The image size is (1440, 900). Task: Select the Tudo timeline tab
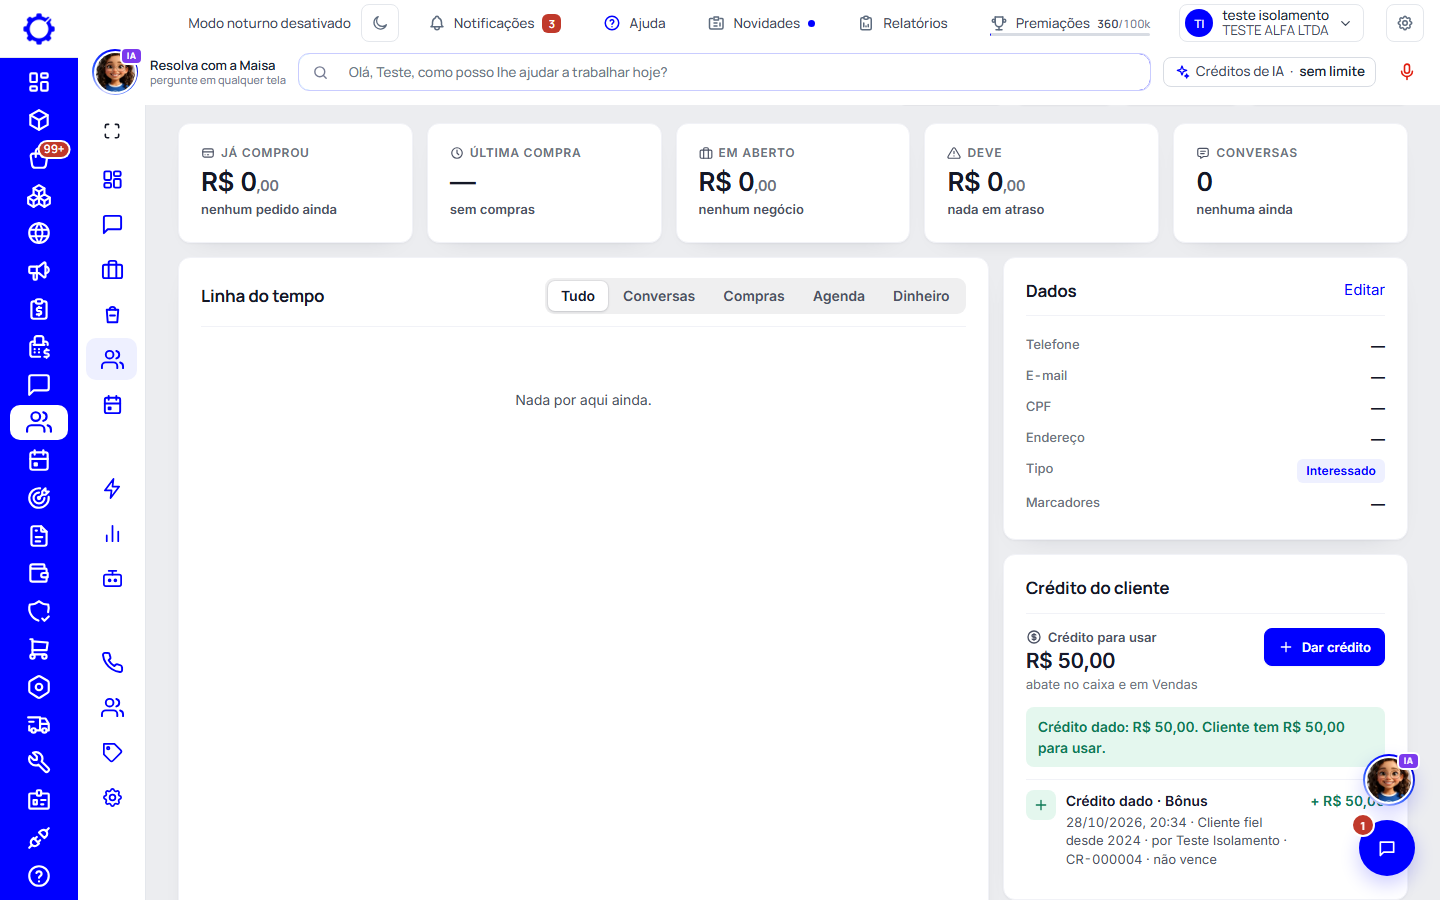(578, 296)
